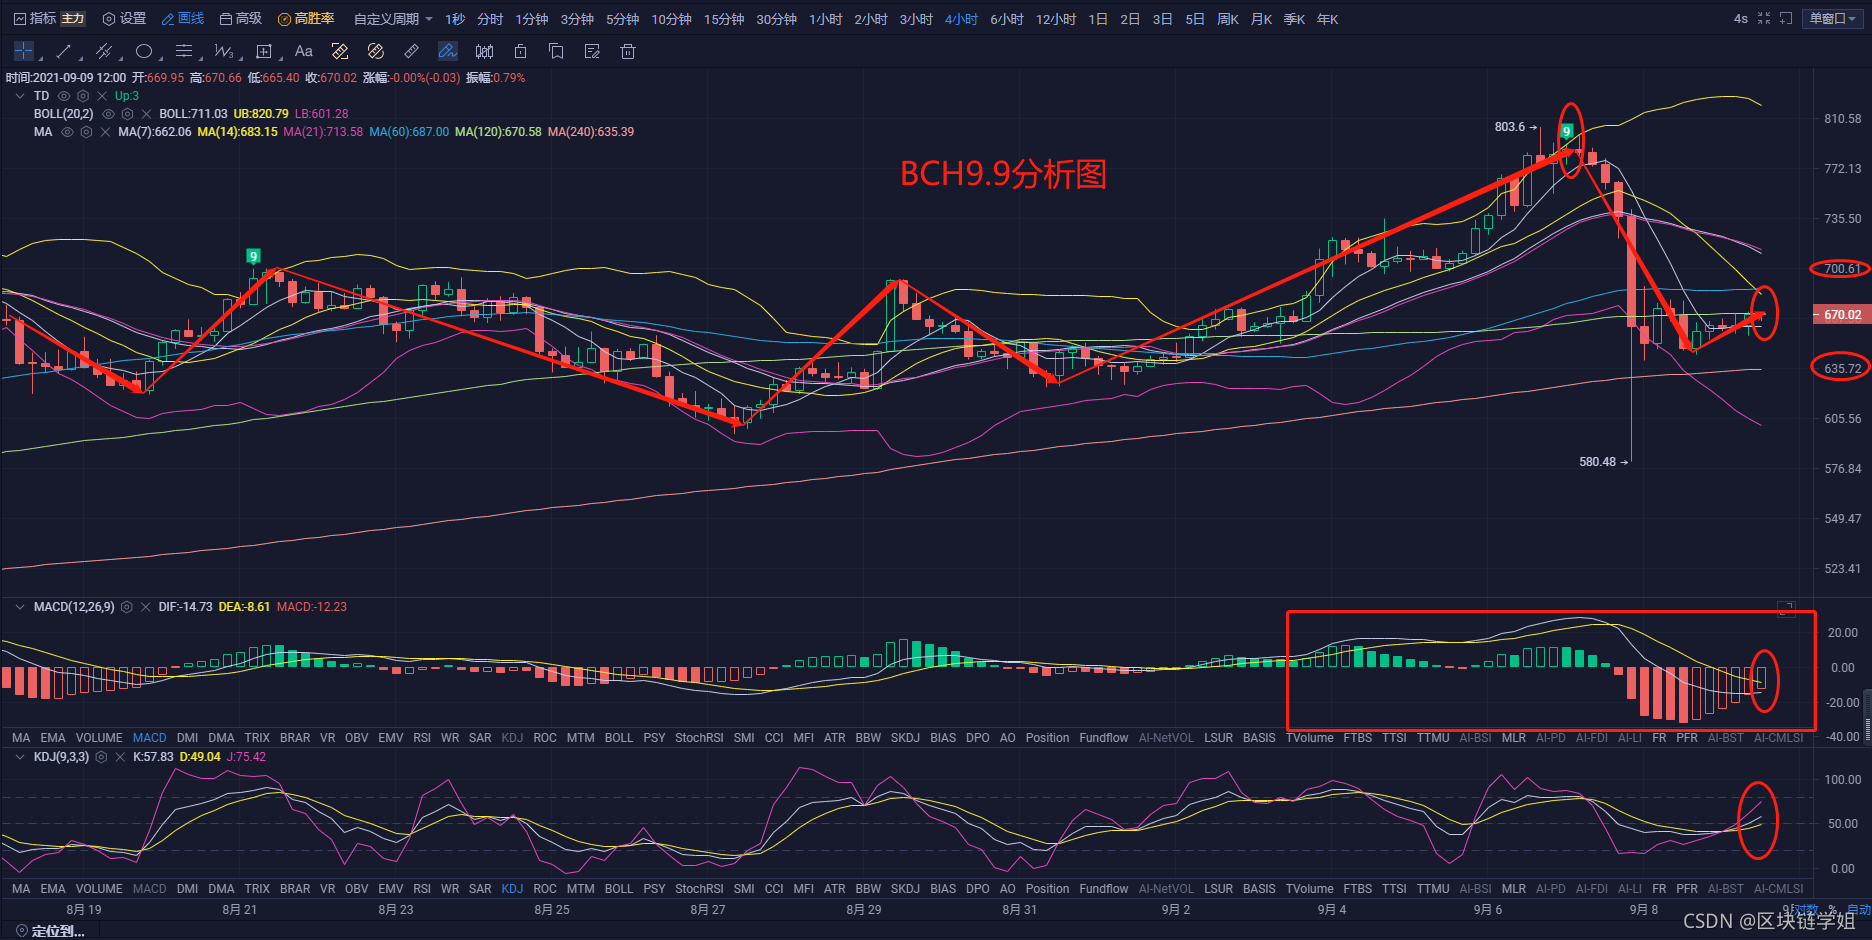
Task: Switch to the 1小时 timeframe
Action: point(825,19)
